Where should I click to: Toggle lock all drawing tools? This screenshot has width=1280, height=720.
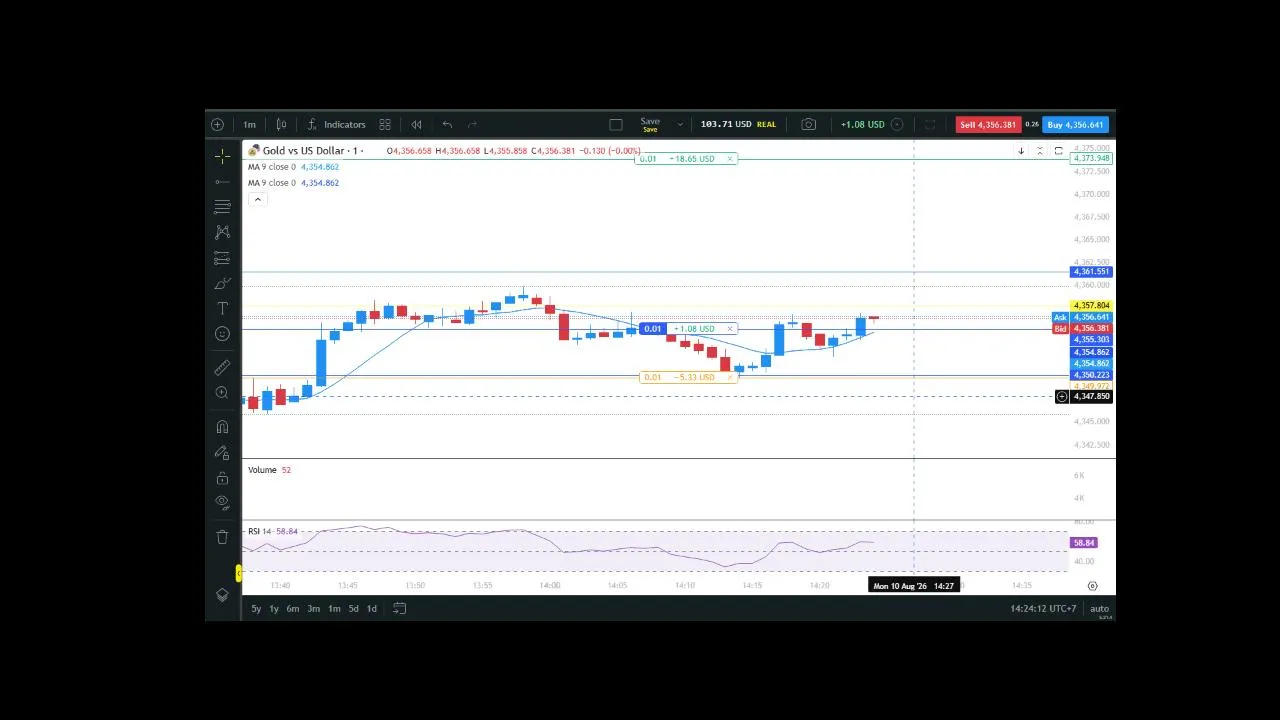(x=222, y=478)
